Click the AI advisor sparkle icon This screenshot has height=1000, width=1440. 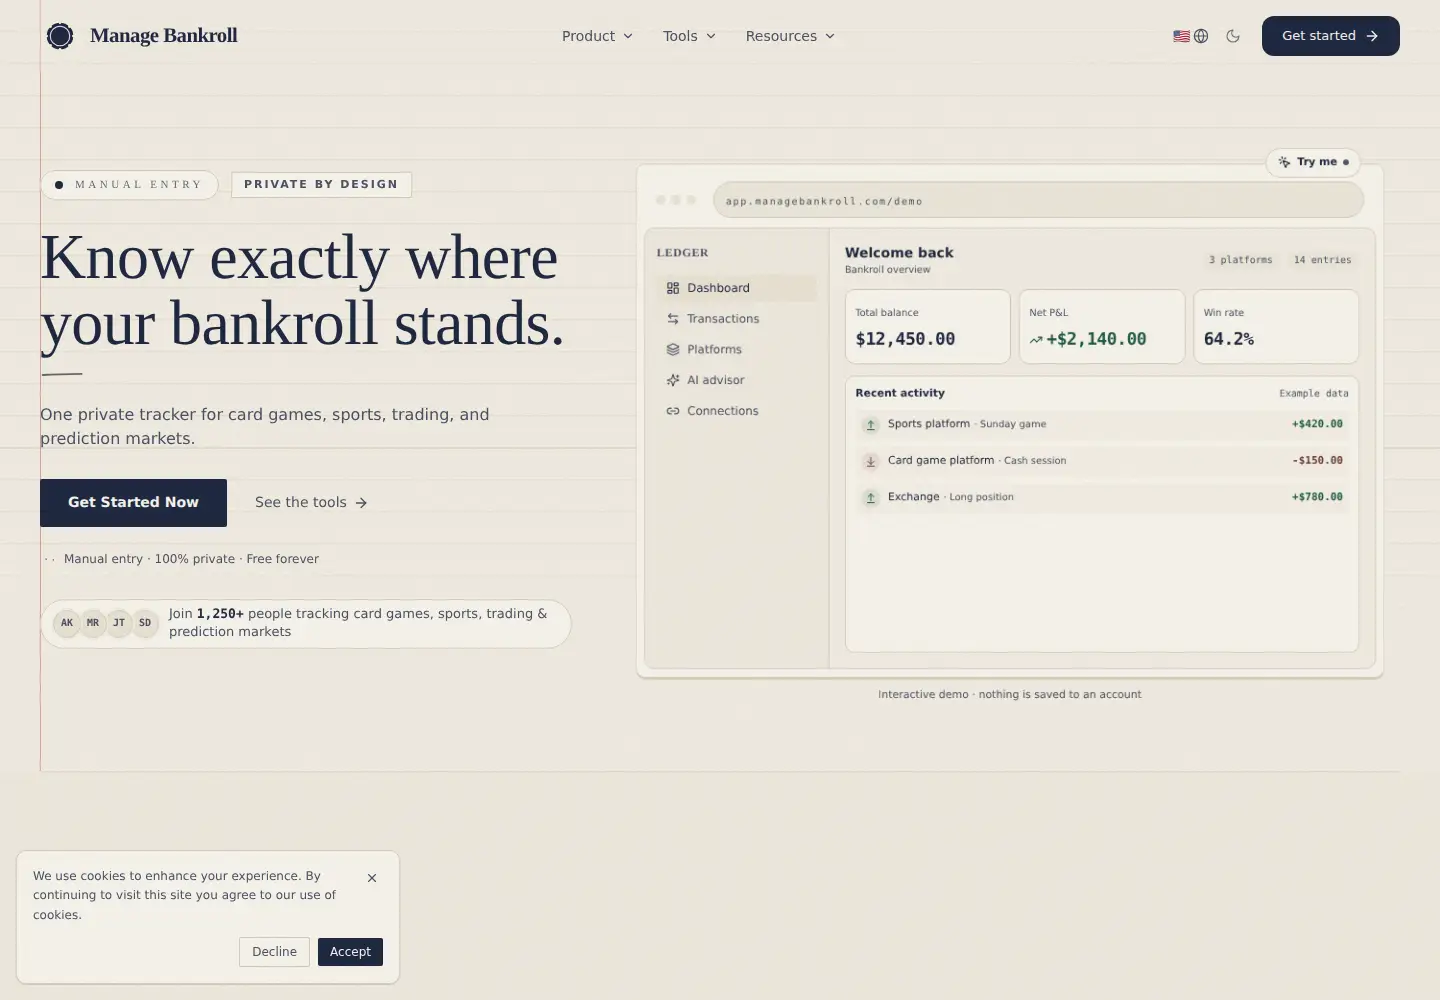click(x=673, y=380)
